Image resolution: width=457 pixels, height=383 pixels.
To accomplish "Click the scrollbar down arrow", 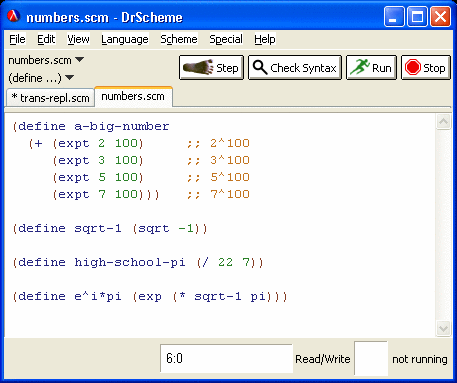I will (443, 329).
